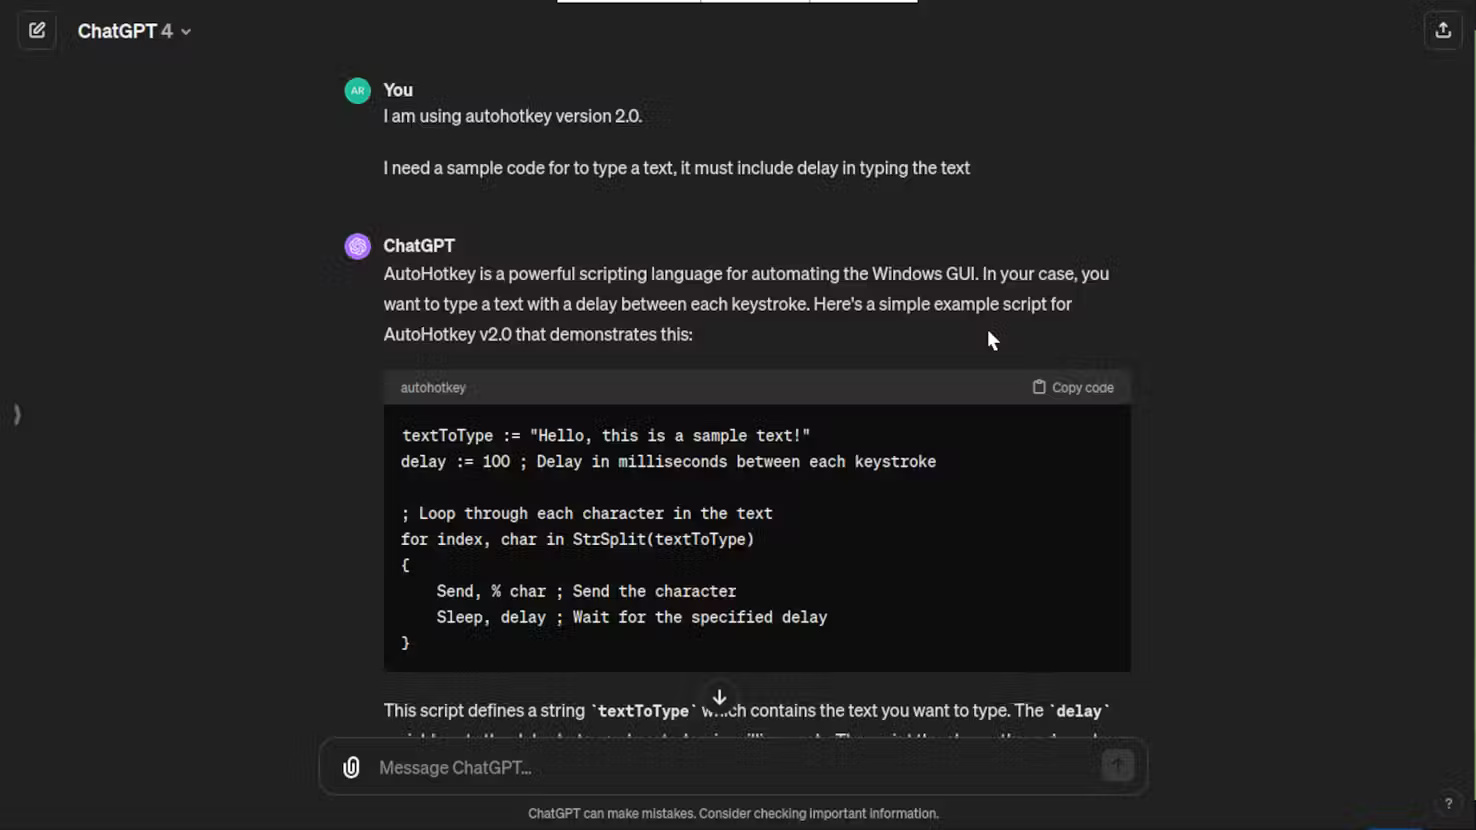Screen dimensions: 1476x830
Task: Click the purple ChatGPT logo avatar
Action: (357, 246)
